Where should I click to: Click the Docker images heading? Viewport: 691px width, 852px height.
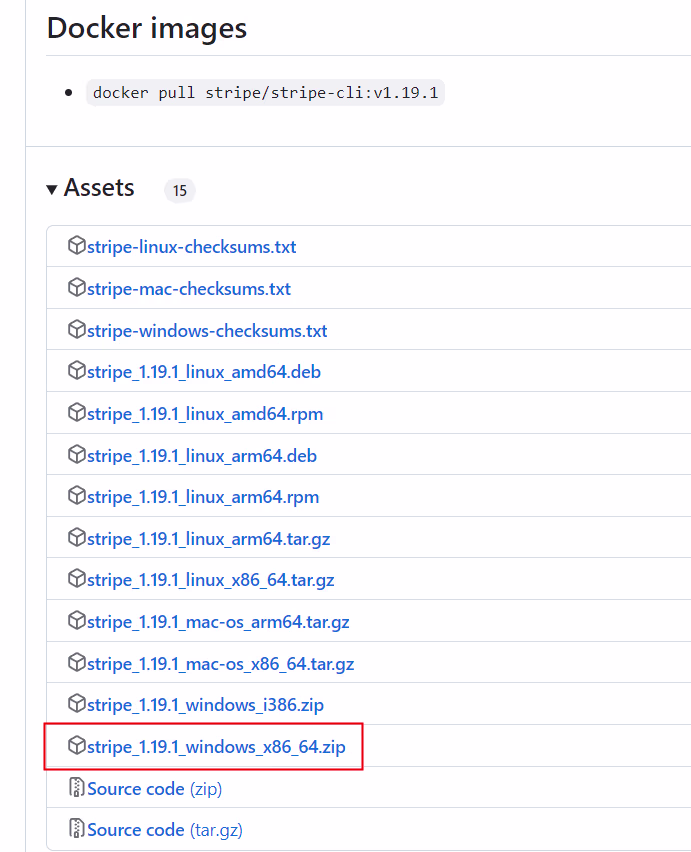147,28
